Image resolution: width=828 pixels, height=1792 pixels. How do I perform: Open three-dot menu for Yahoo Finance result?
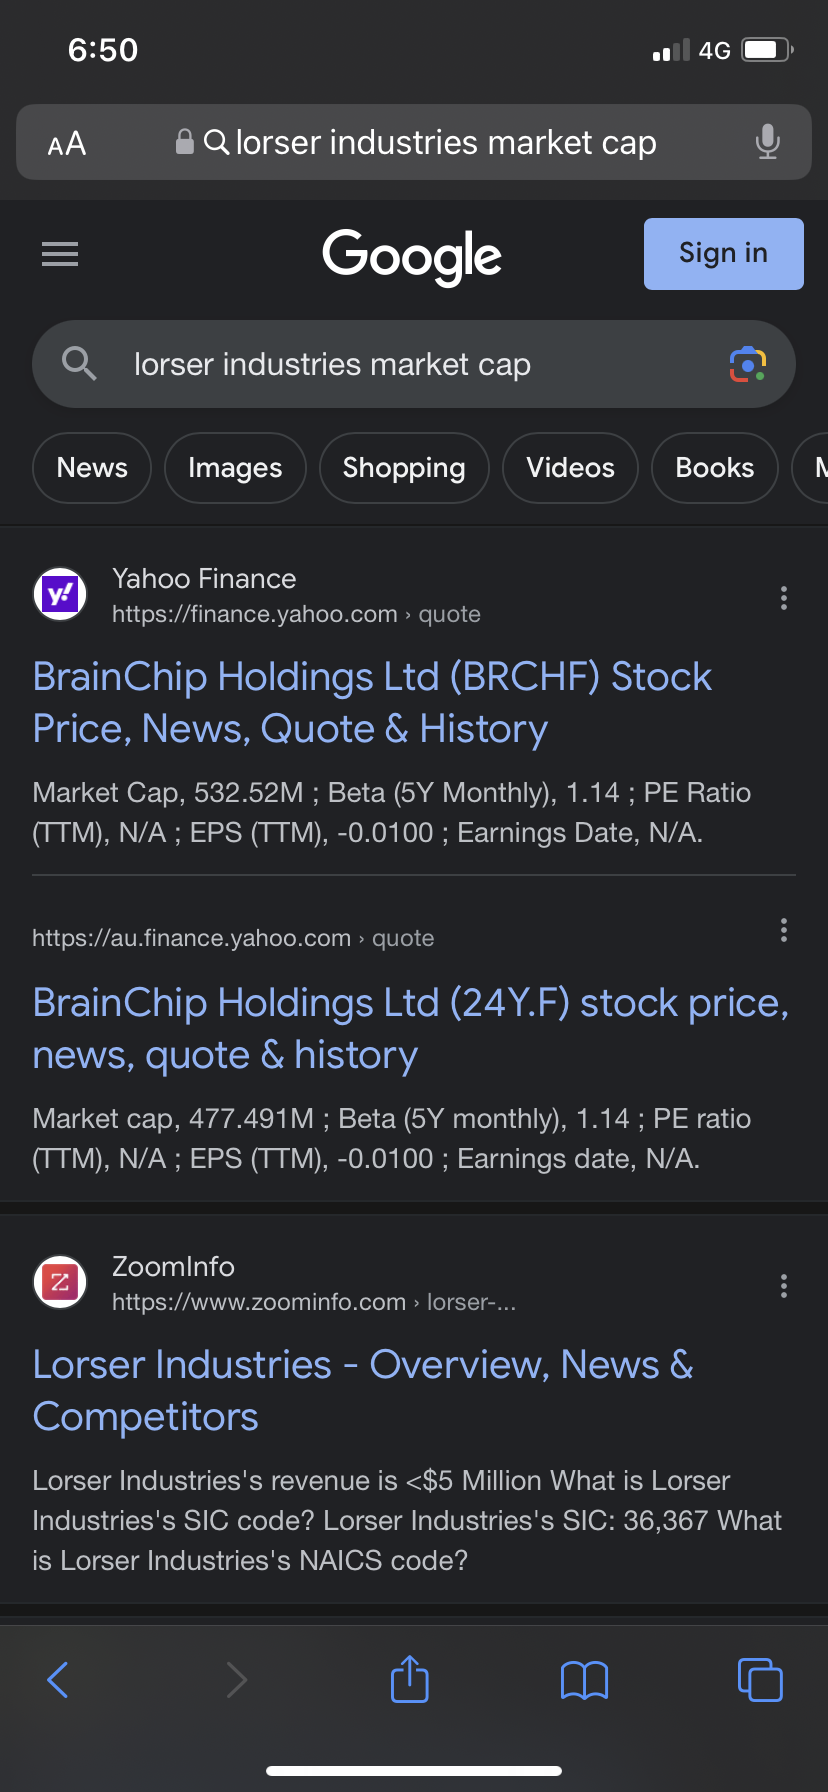coord(783,598)
